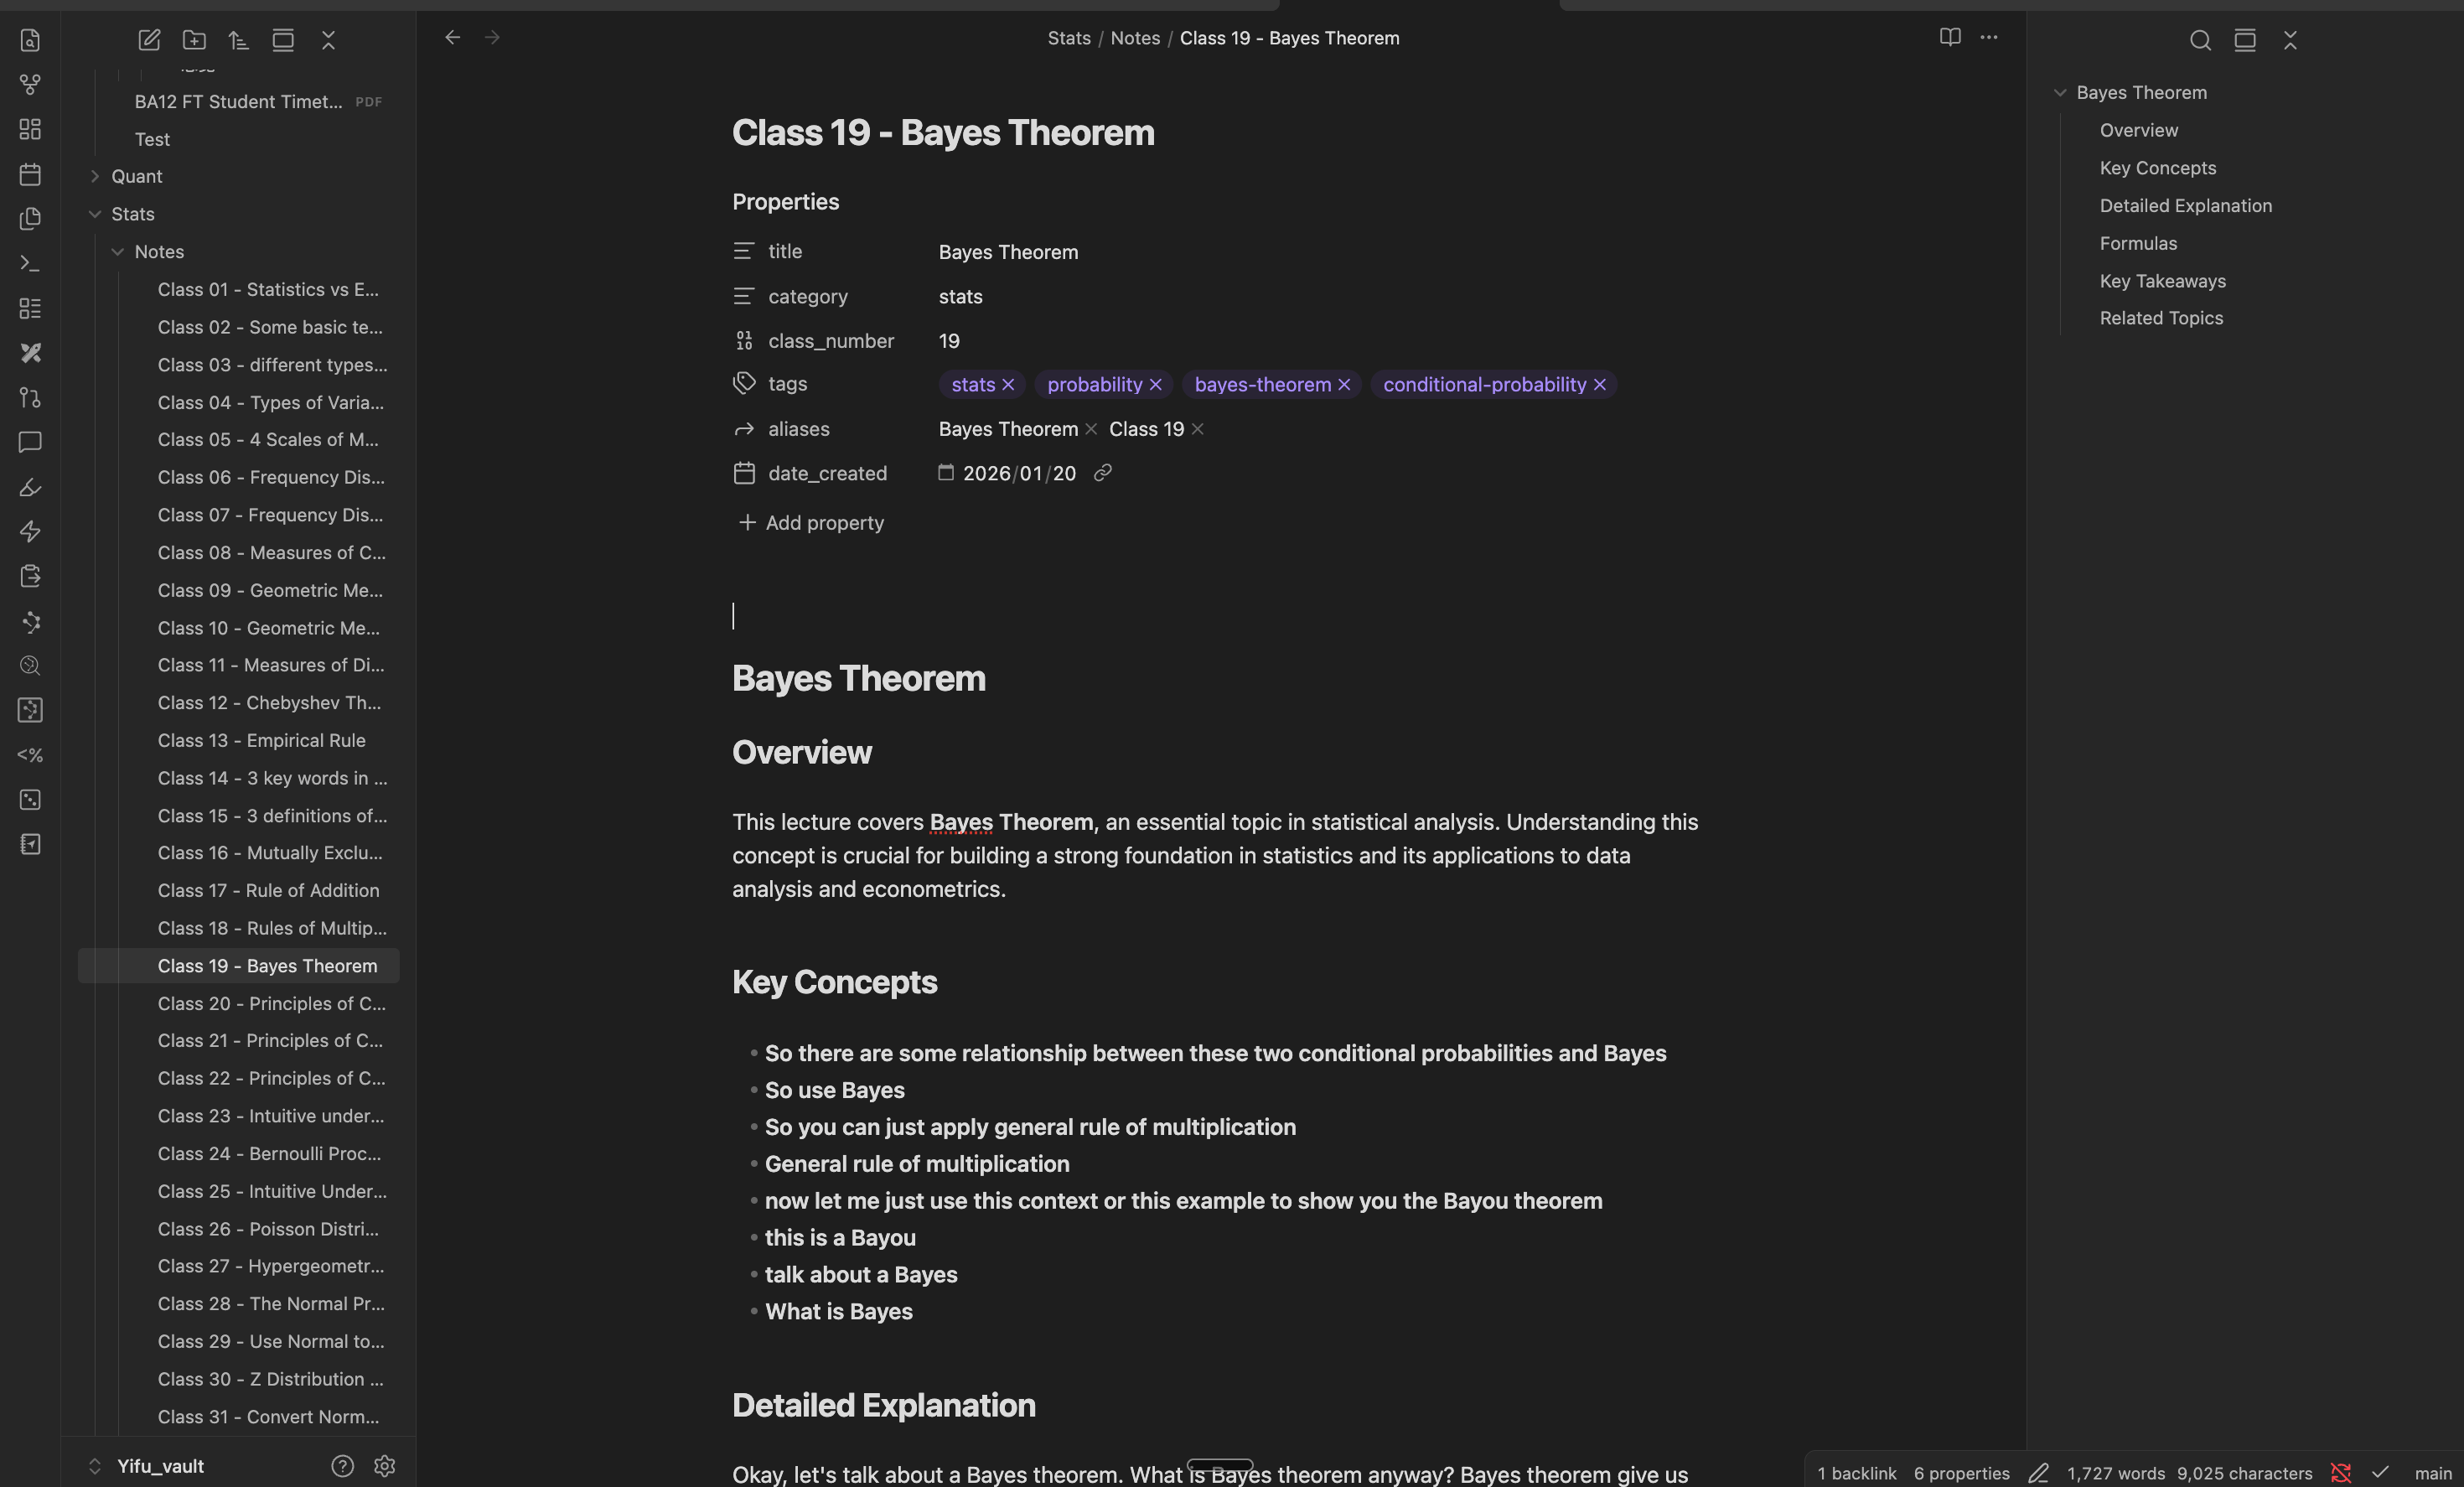Remove the probability tag
This screenshot has height=1487, width=2464.
pyautogui.click(x=1155, y=385)
